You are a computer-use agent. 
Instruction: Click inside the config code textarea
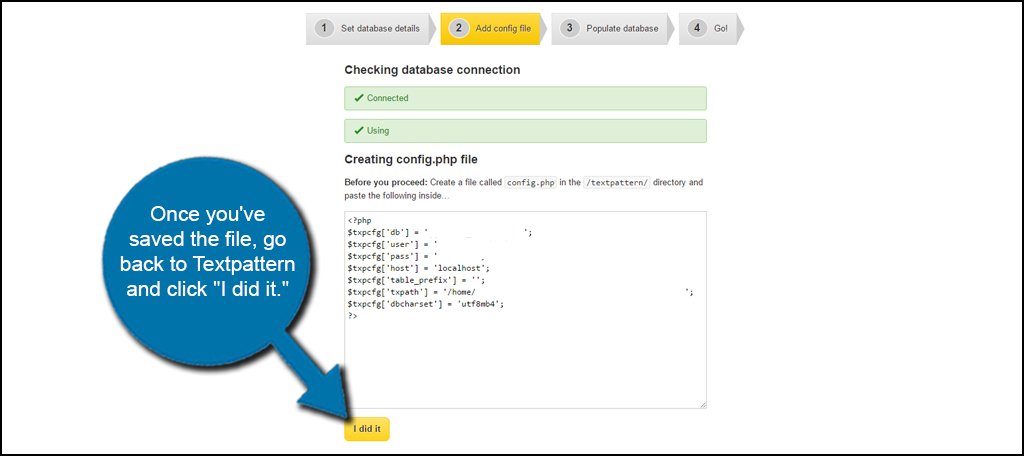coord(525,310)
